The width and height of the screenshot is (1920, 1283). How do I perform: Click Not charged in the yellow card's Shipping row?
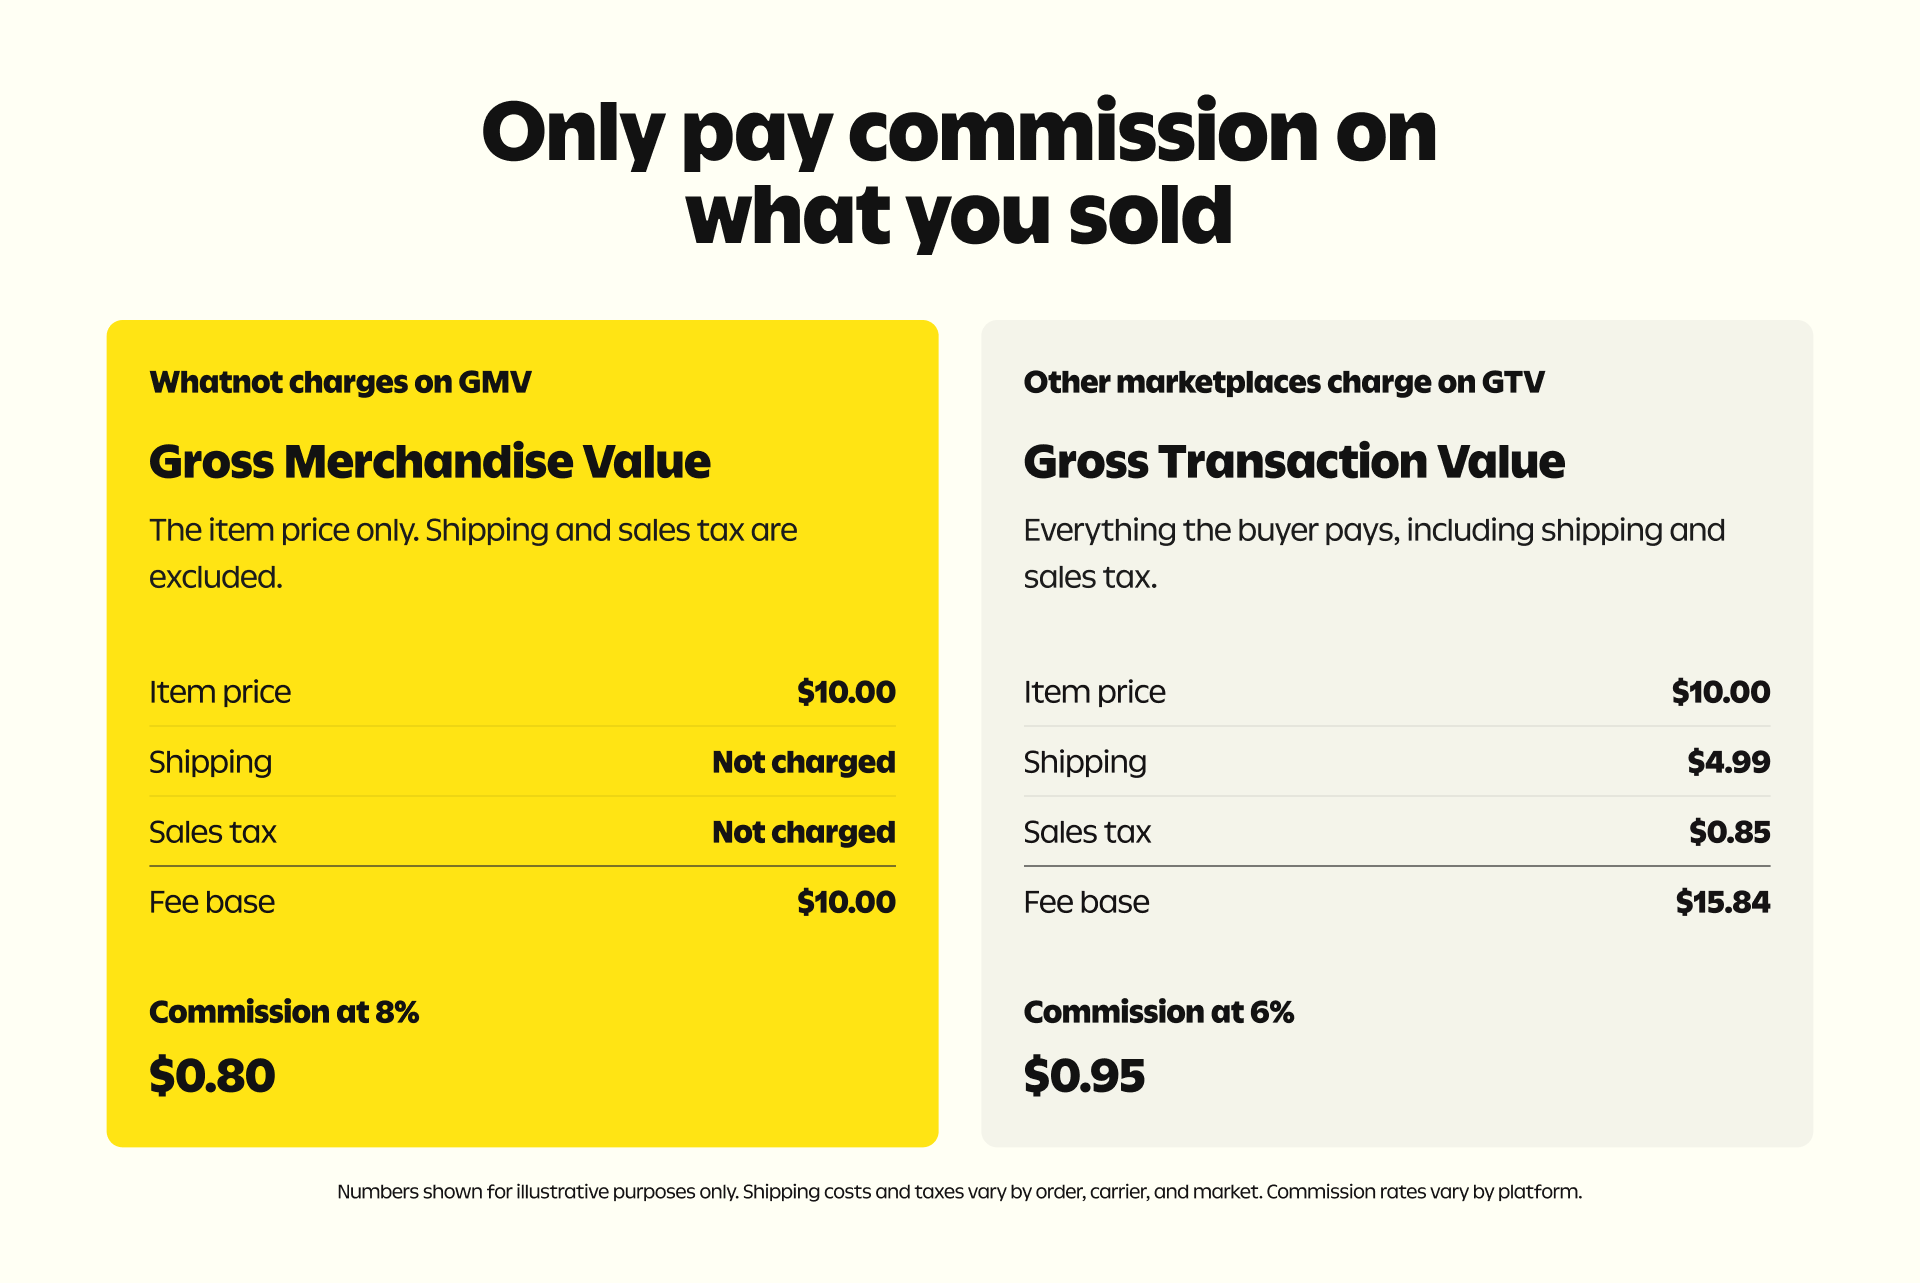coord(804,762)
